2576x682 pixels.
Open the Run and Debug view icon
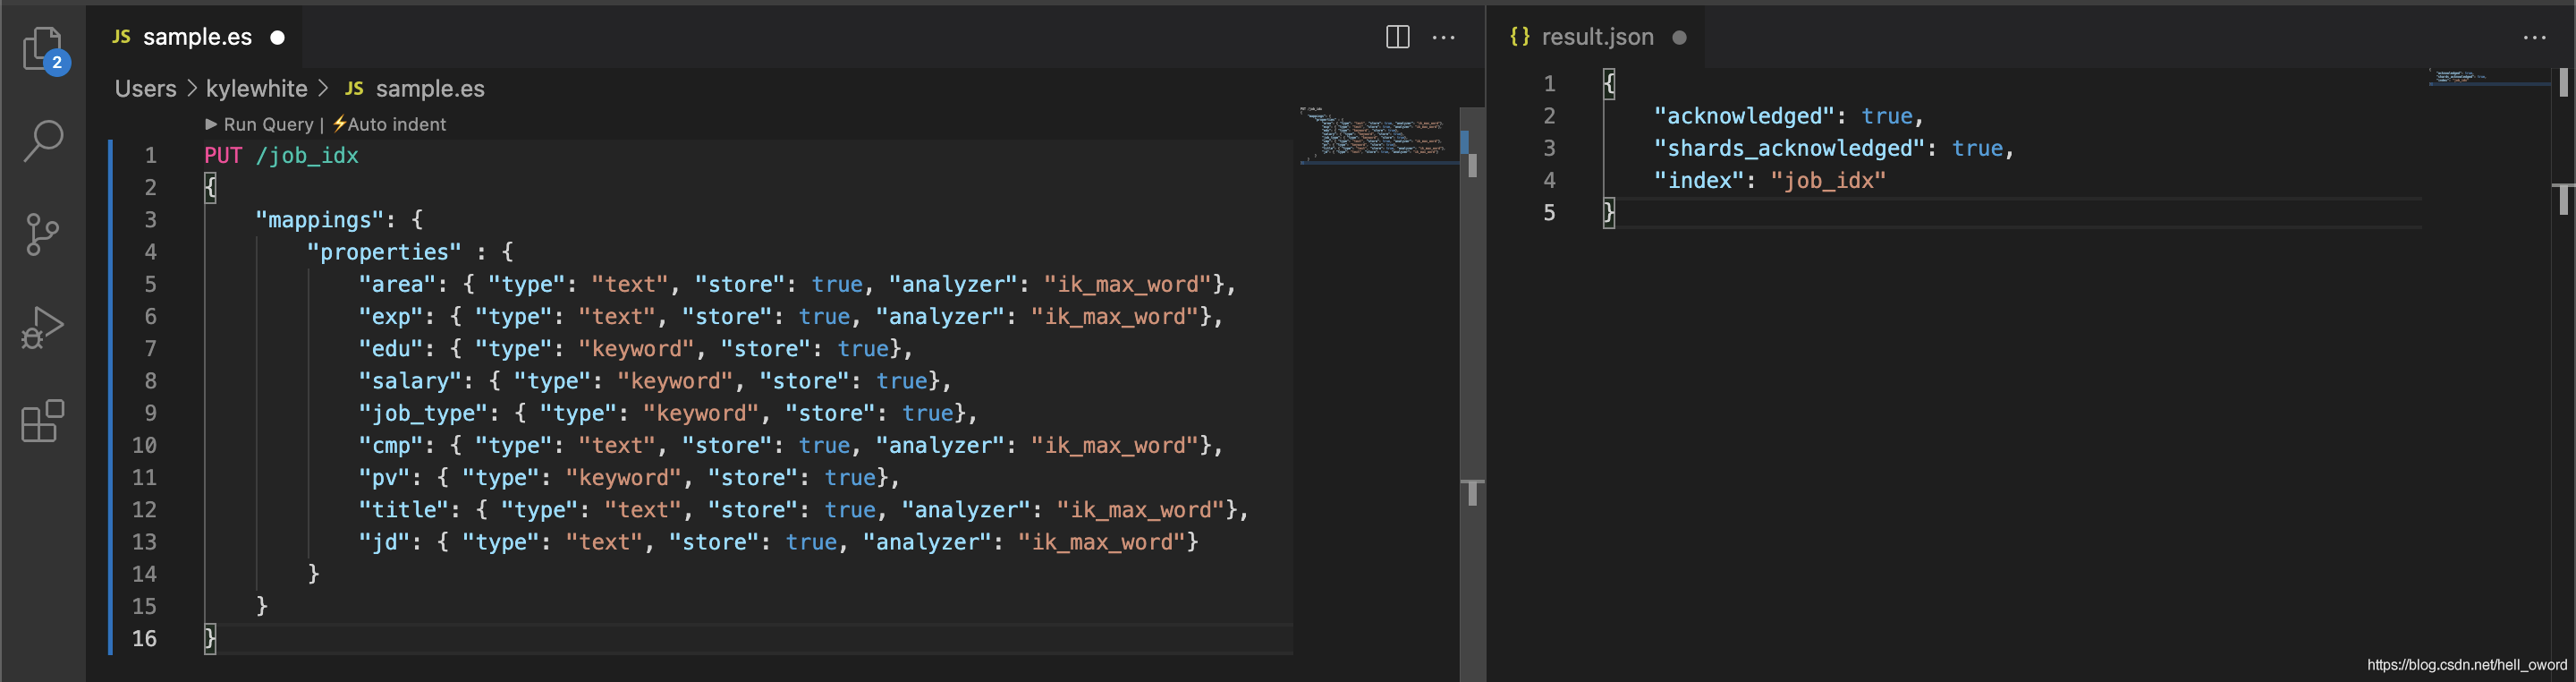click(x=42, y=327)
